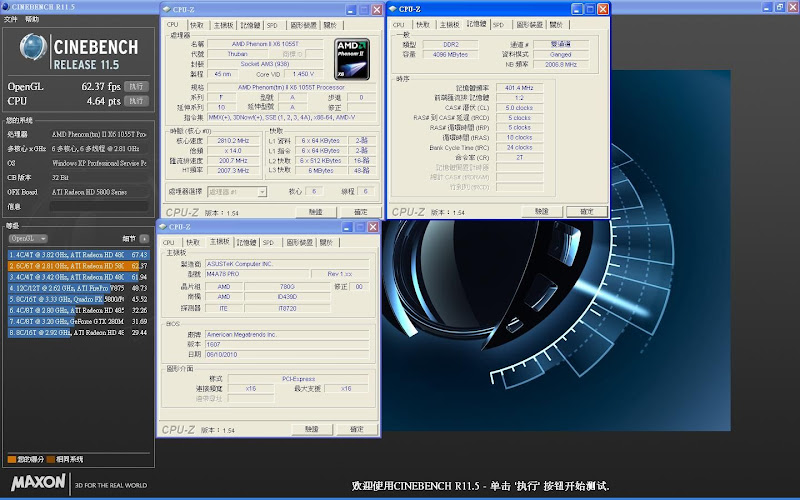Click the Thuban code name field
The height and width of the screenshot is (500, 800).
[237, 54]
